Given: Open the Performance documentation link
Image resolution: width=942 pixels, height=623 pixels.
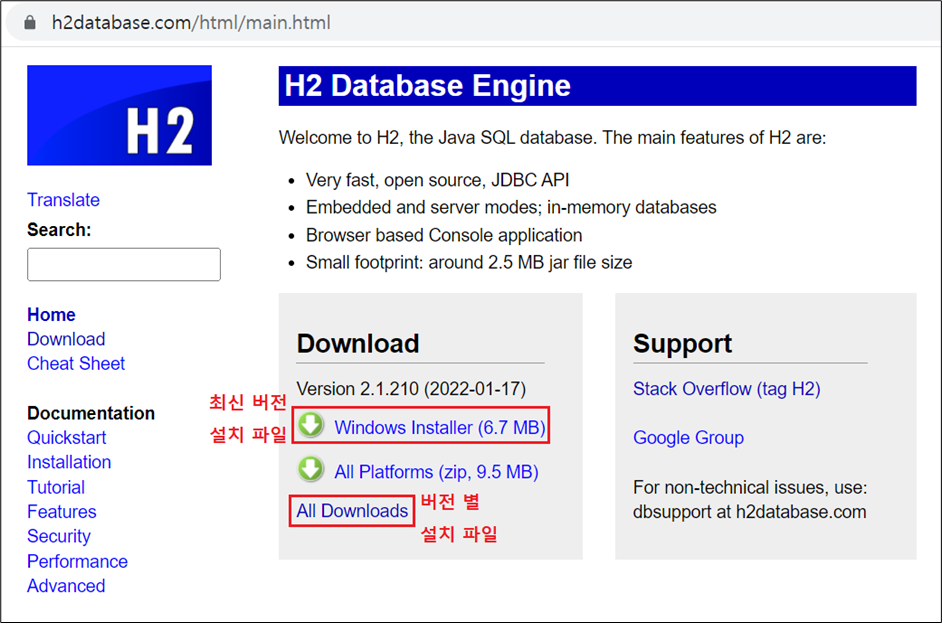Looking at the screenshot, I should click(x=77, y=562).
